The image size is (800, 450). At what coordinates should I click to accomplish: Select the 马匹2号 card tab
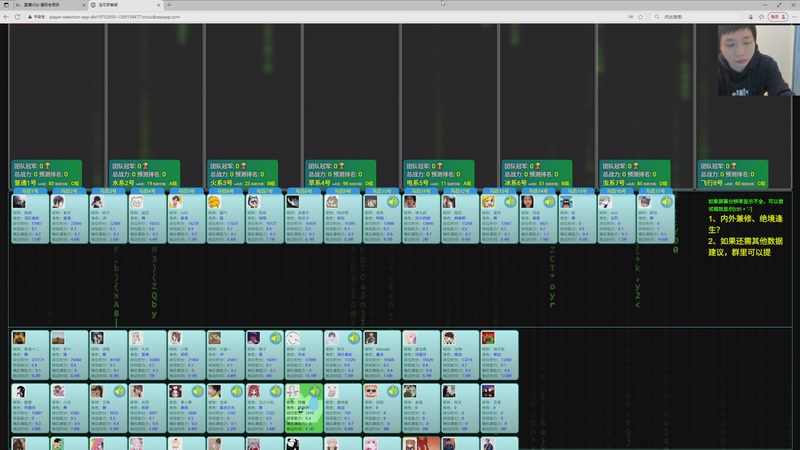point(69,191)
